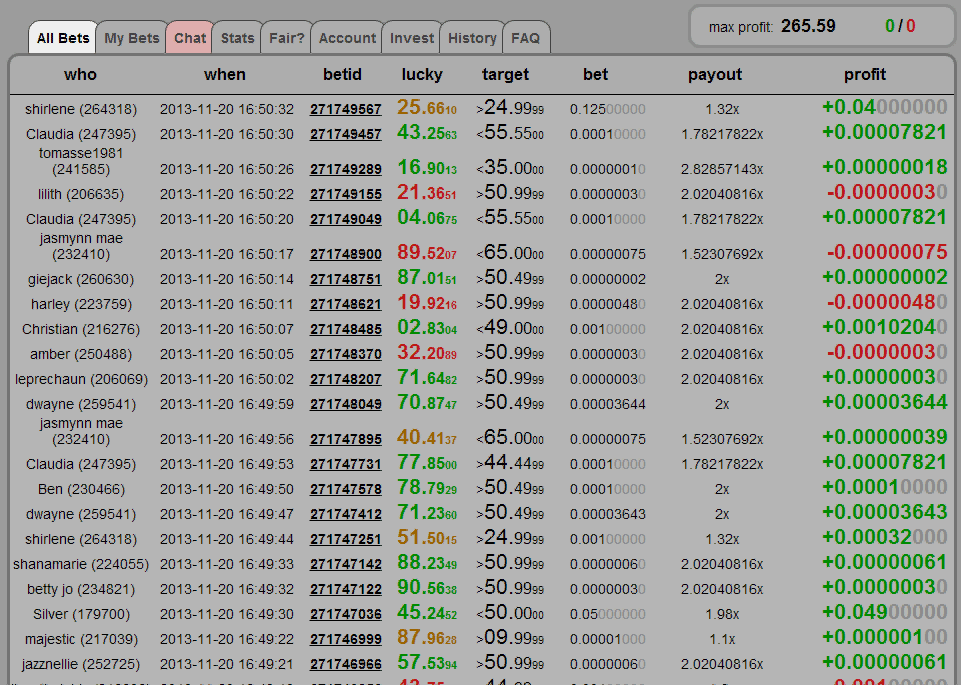This screenshot has width=961, height=685.
Task: Select user Ben (230466)
Action: (x=81, y=490)
